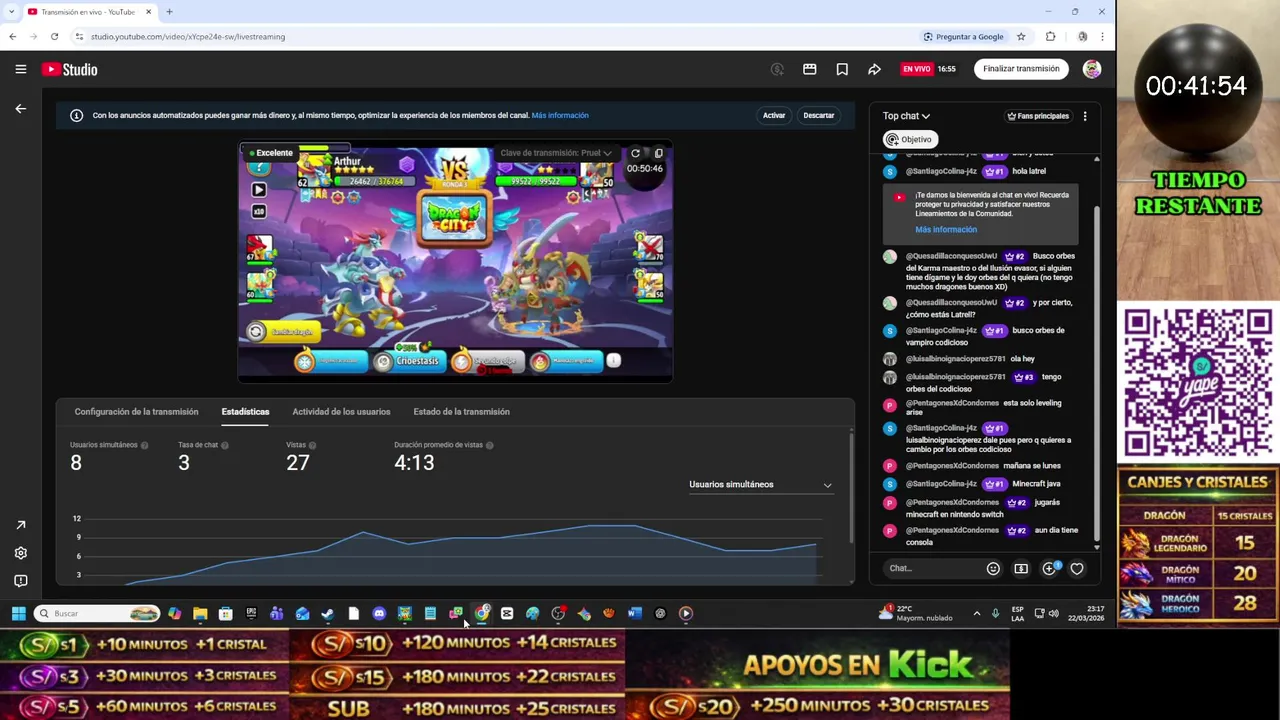Open the Clave de transmisión dropdown
This screenshot has width=1280, height=720.
(x=555, y=153)
